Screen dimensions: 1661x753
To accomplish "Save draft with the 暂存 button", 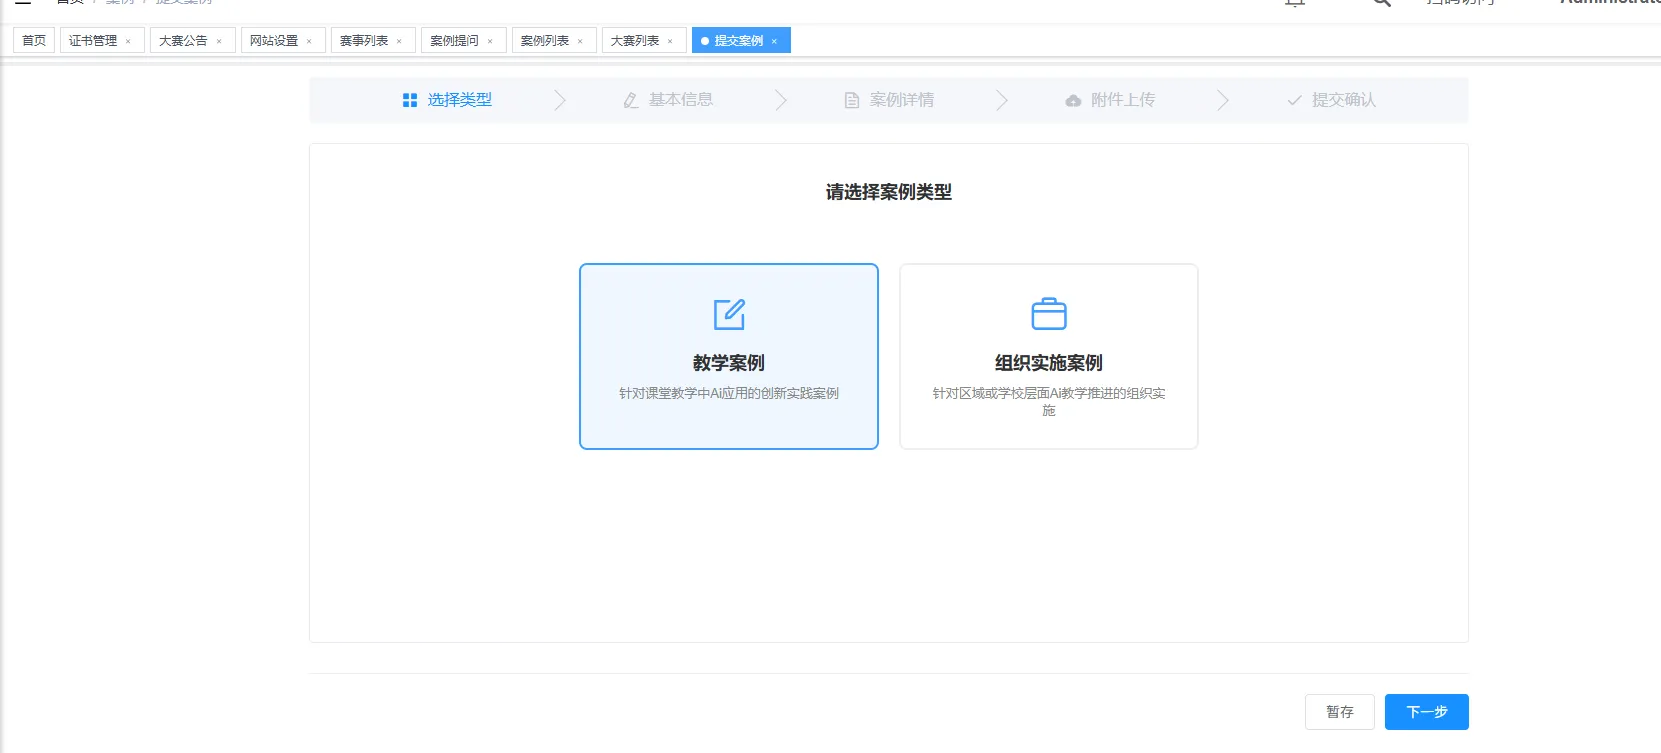I will point(1339,712).
